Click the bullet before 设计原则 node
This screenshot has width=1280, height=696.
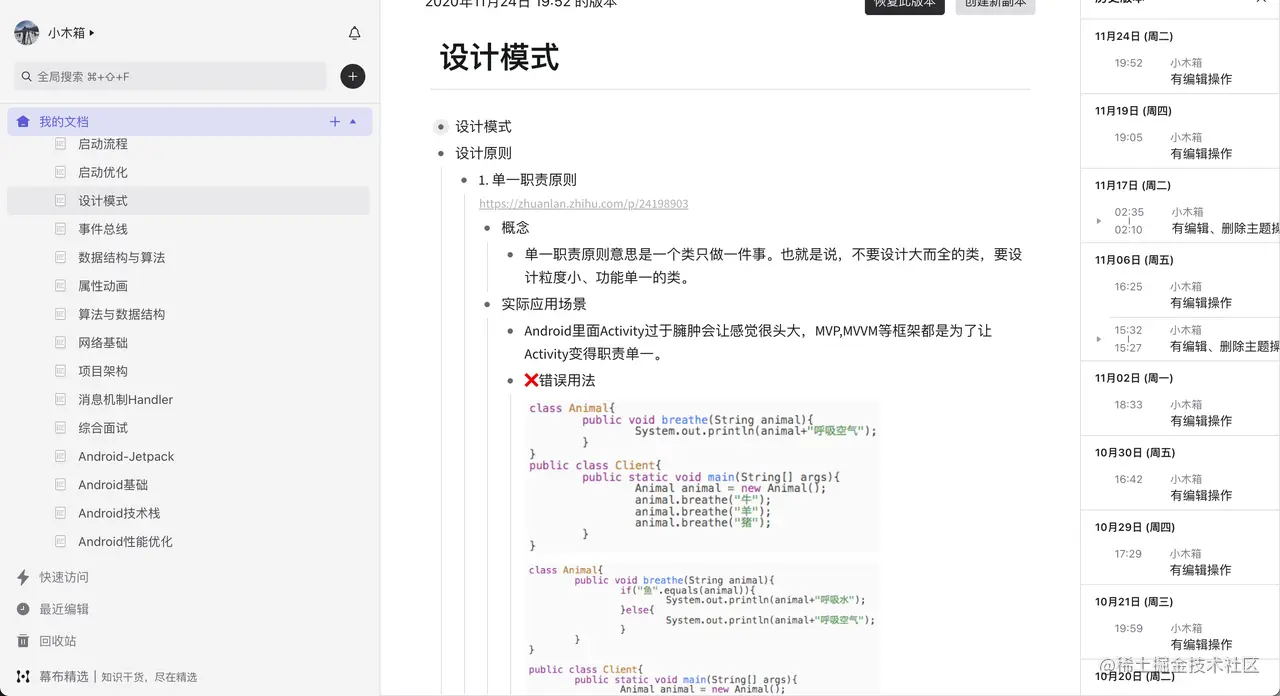tap(441, 153)
